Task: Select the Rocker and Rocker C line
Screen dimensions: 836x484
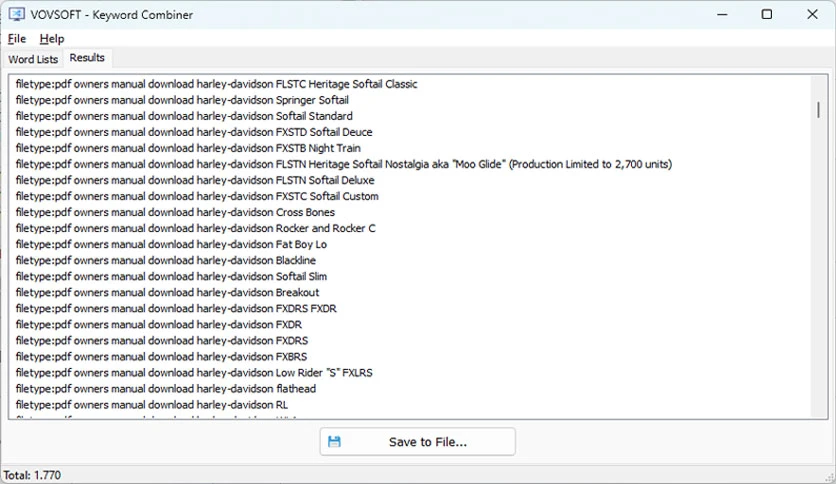Action: pos(196,228)
